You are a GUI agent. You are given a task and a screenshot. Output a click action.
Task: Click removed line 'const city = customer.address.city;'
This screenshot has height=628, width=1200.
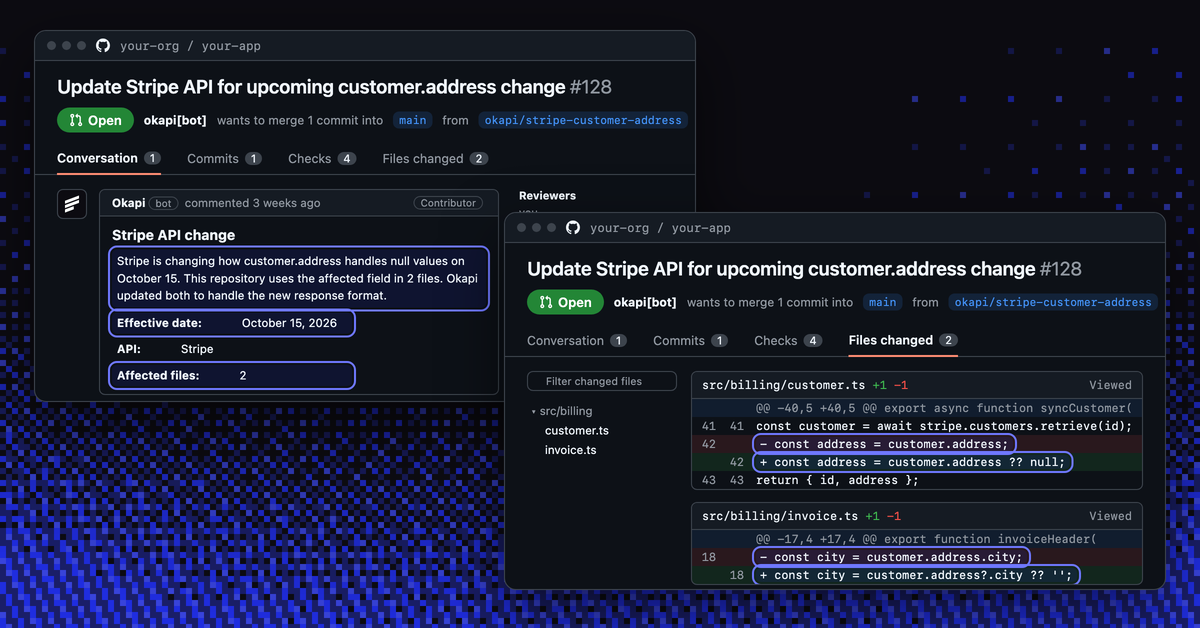tap(891, 557)
